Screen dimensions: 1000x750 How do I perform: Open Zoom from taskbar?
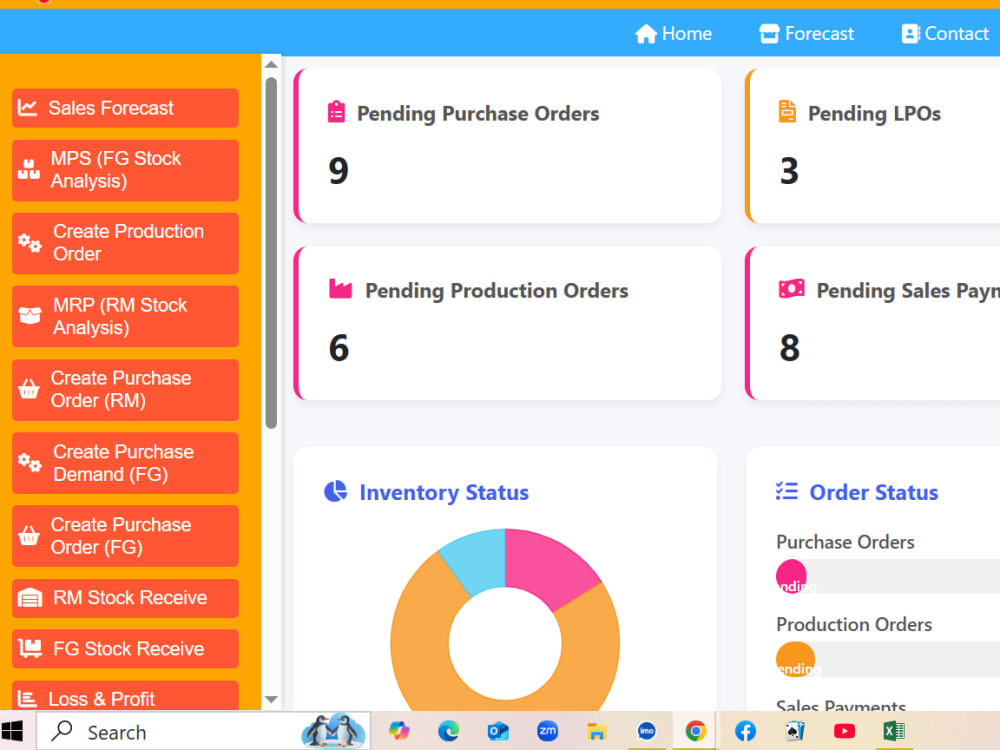pos(548,731)
